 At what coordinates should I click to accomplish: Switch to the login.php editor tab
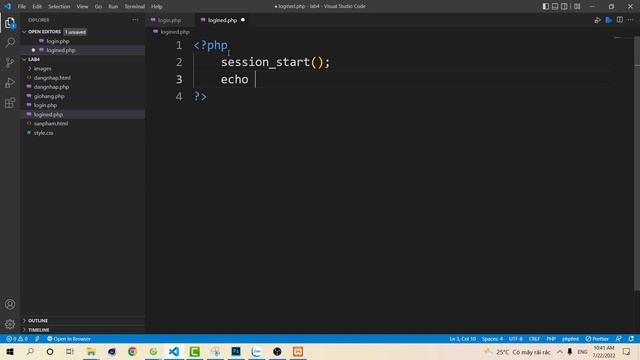click(169, 20)
